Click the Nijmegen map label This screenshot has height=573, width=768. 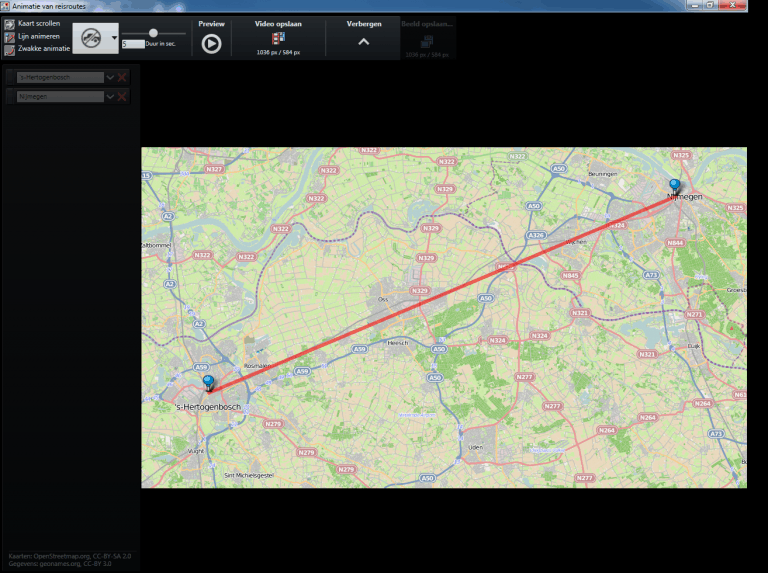click(x=685, y=196)
